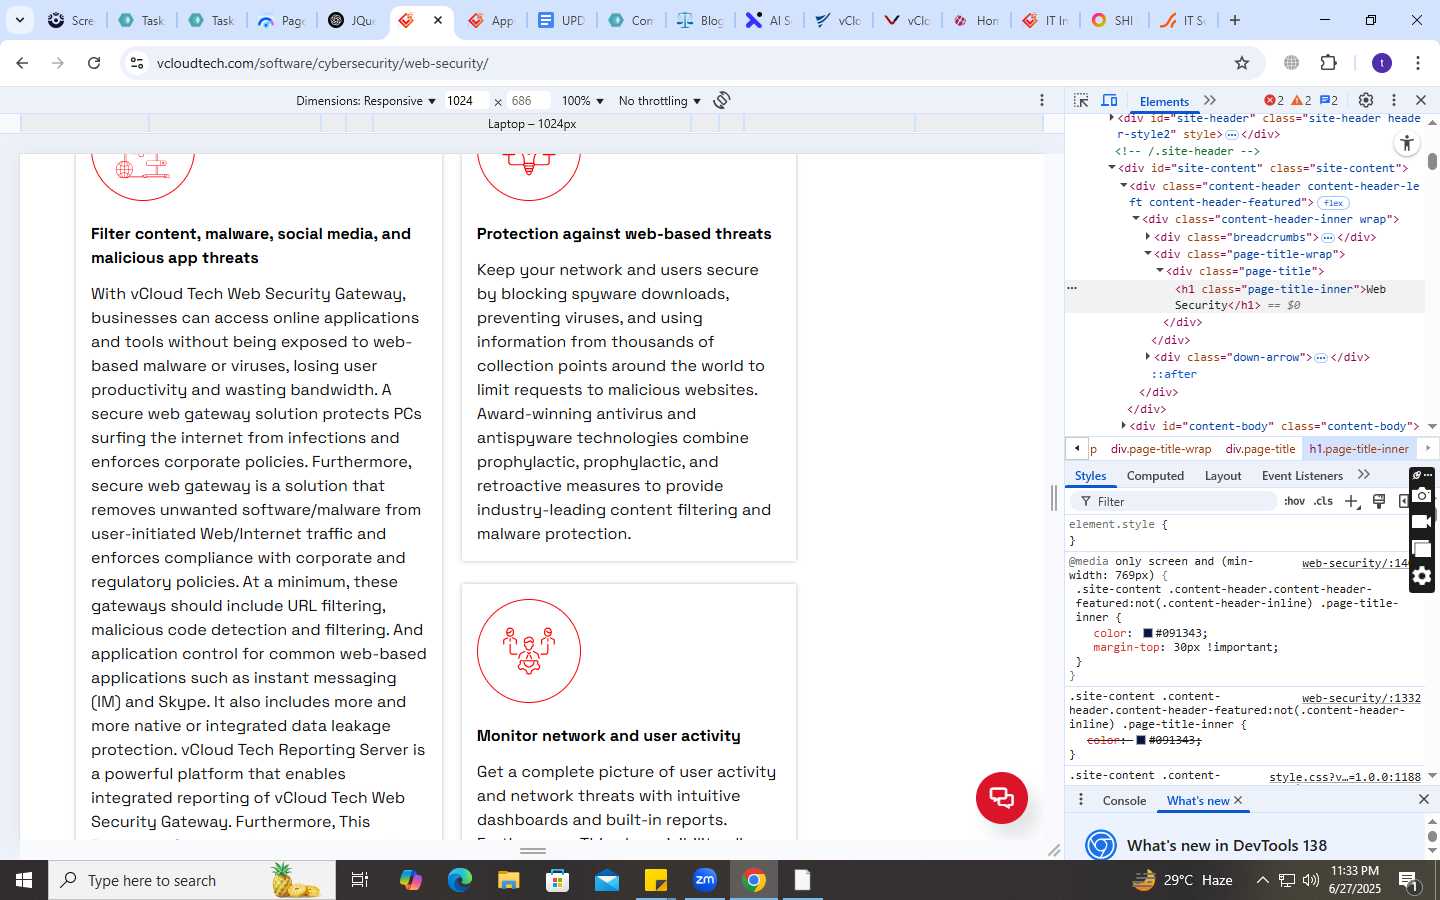
Task: Open device toolbar more options menu
Action: click(x=1042, y=100)
